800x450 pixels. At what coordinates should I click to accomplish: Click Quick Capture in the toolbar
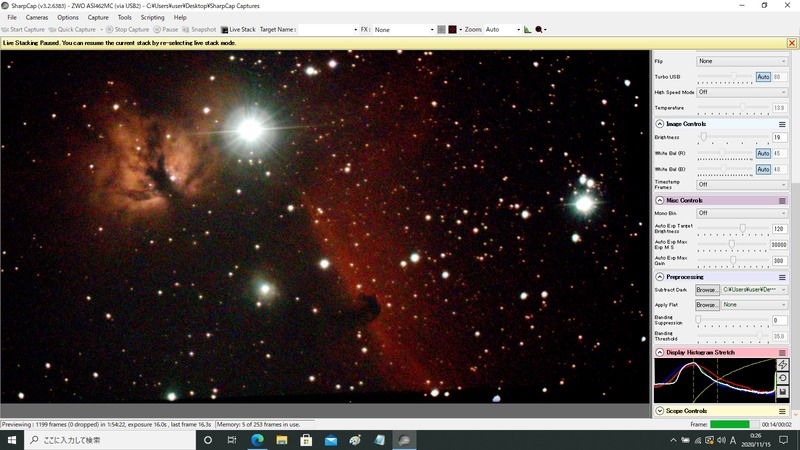pos(72,30)
